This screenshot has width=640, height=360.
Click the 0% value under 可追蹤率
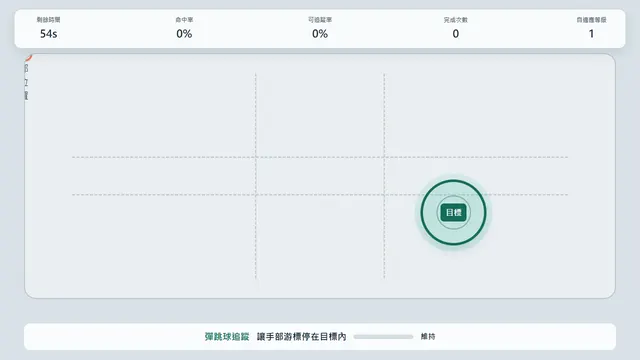coord(320,34)
